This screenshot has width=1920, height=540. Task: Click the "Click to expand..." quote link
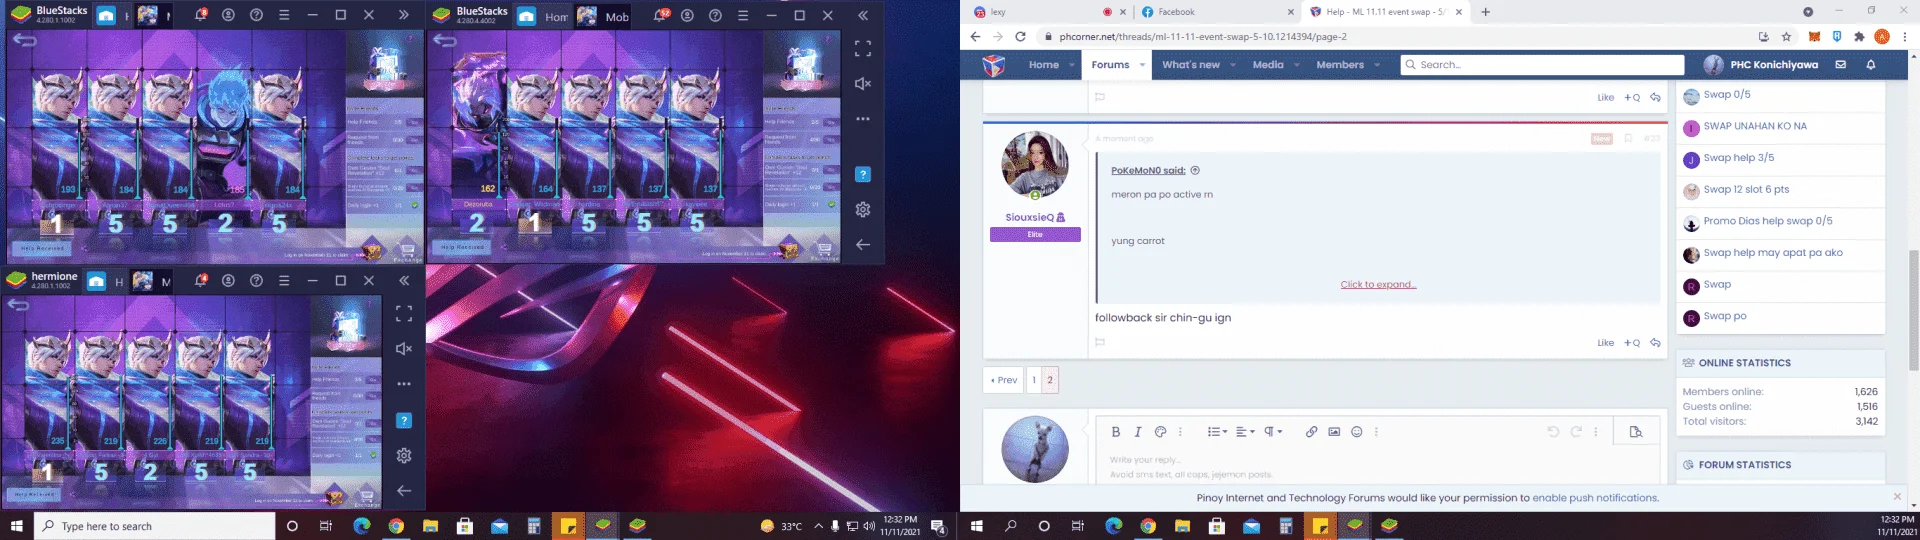point(1378,285)
